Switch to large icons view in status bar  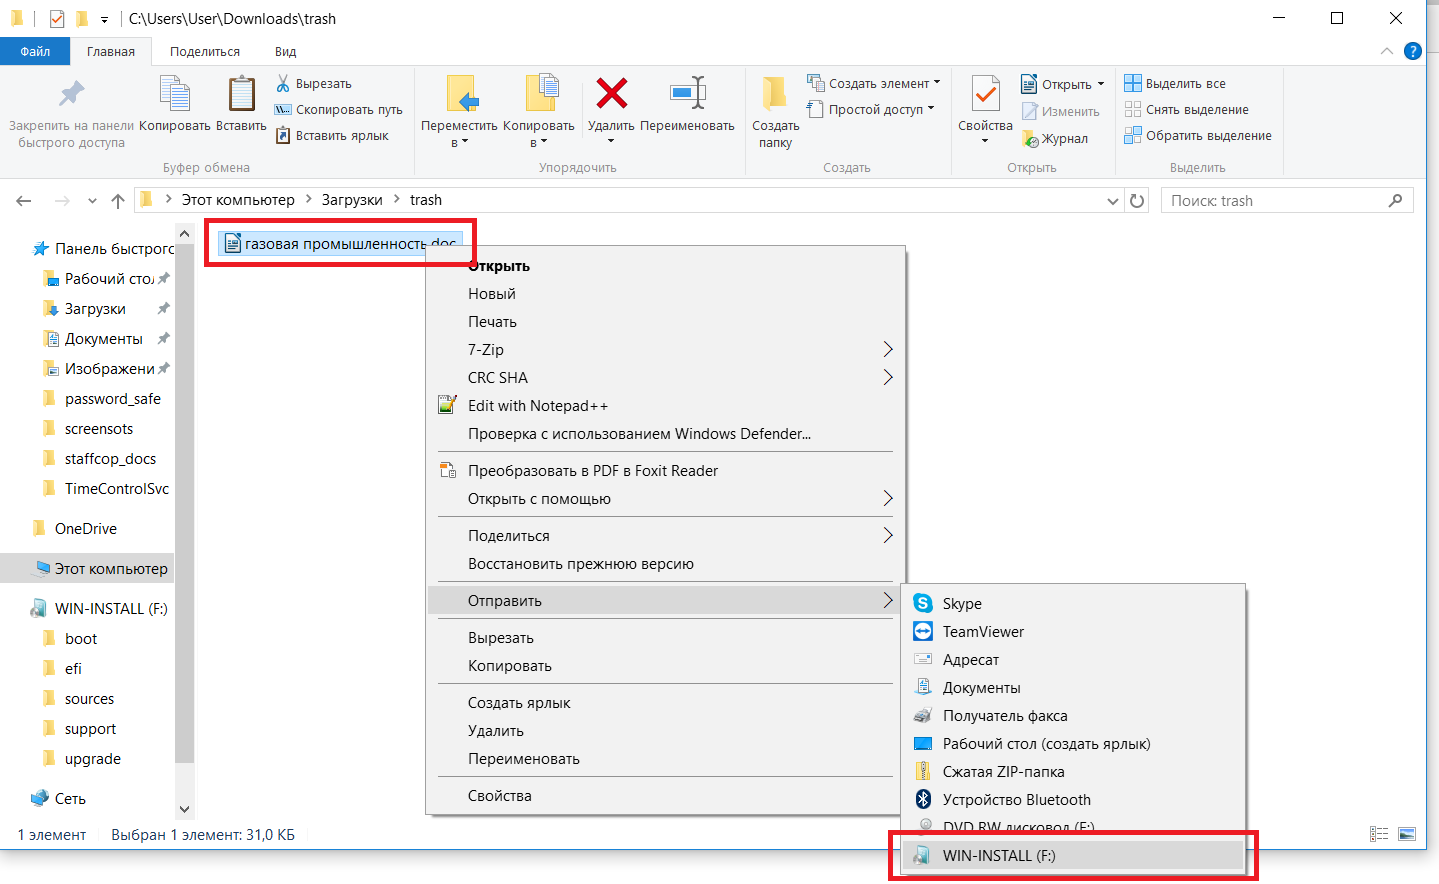pyautogui.click(x=1407, y=834)
